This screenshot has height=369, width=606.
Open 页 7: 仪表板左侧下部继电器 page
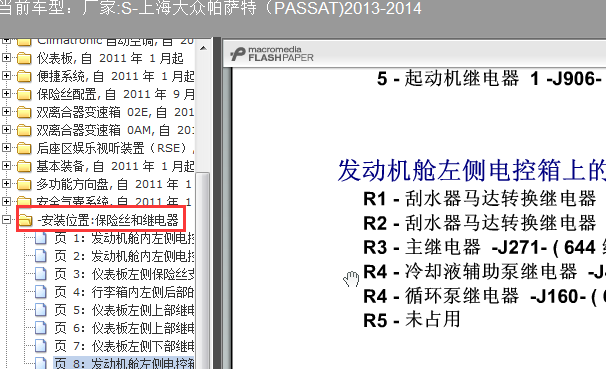pos(124,346)
